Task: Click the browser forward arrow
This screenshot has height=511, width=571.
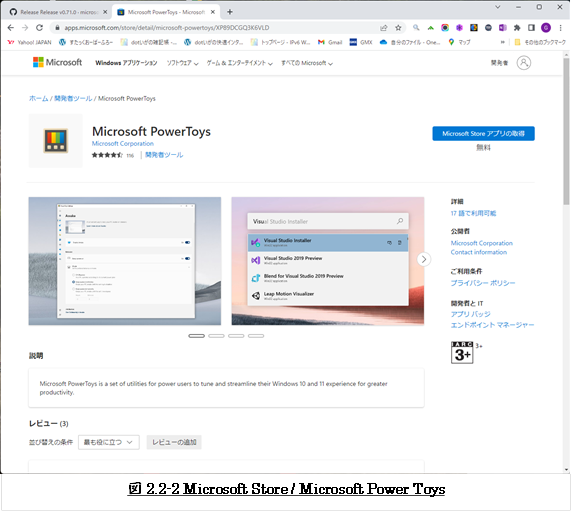Action: [25, 28]
